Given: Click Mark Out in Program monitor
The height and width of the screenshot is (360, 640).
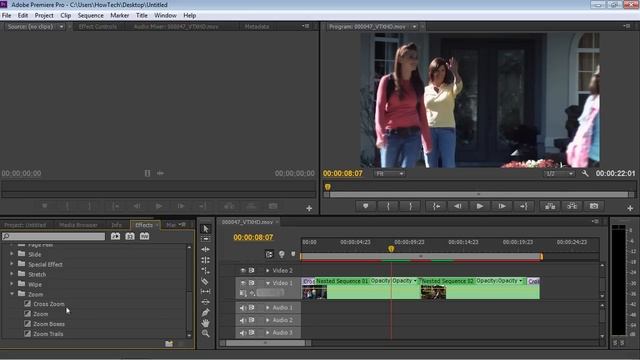Looking at the screenshot, I should 410,206.
